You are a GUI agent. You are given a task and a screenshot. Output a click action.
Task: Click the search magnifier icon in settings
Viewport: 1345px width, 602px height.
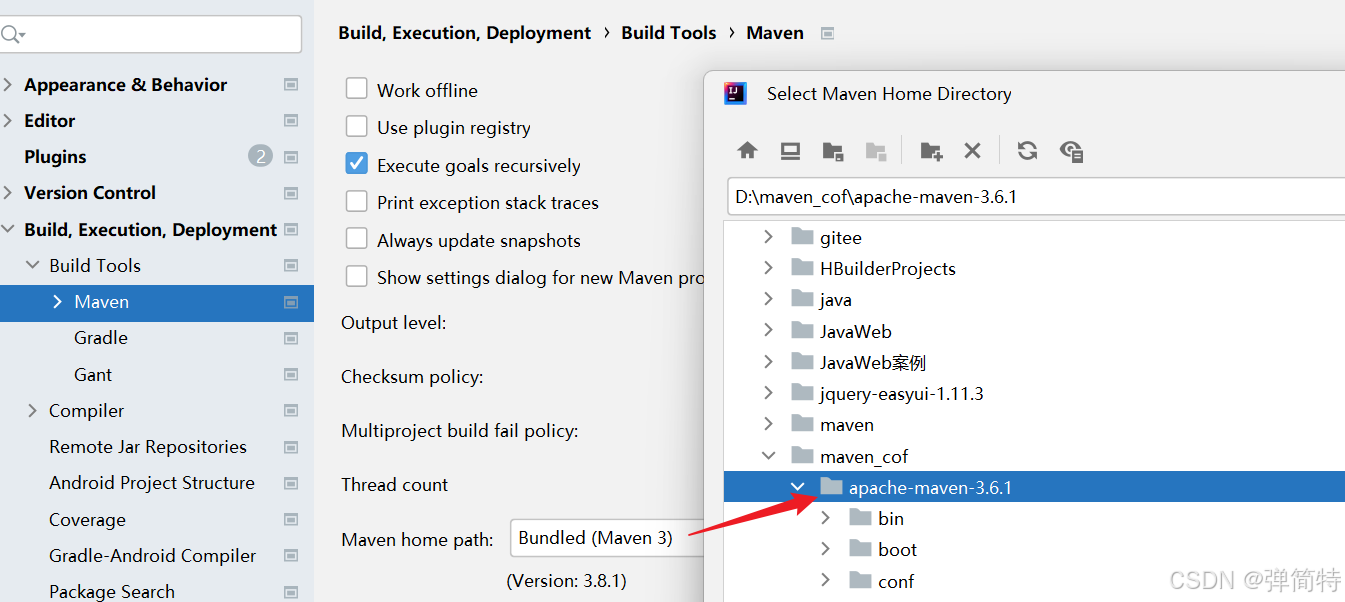(x=12, y=35)
